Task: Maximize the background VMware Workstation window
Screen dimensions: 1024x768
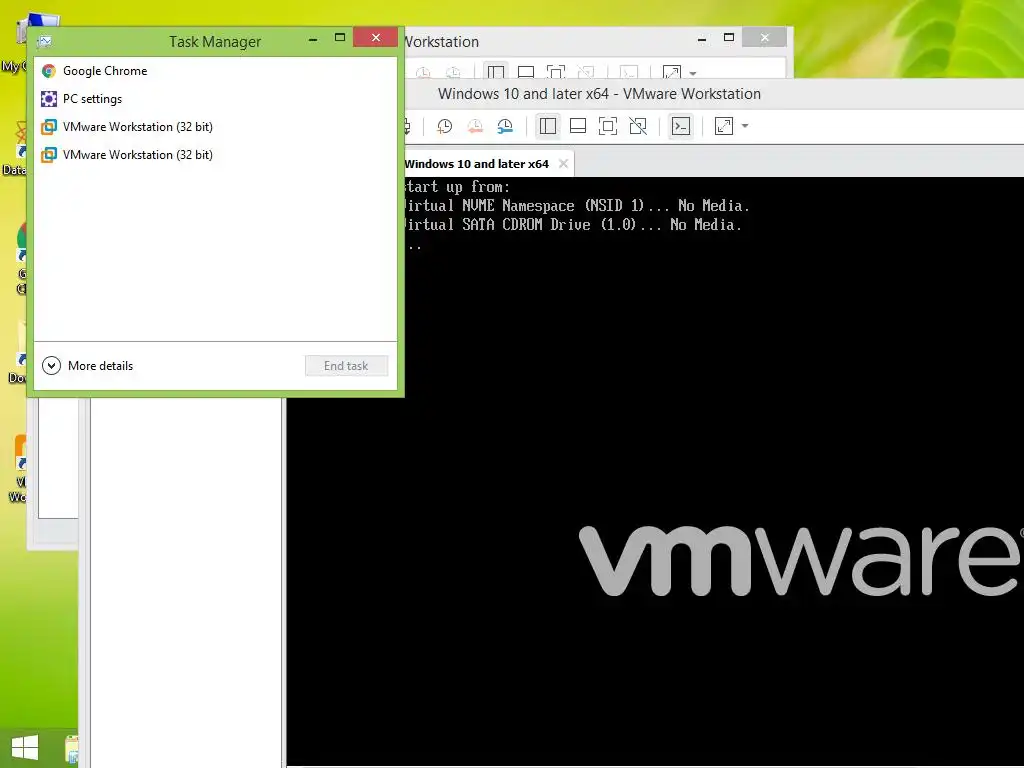Action: tap(729, 38)
